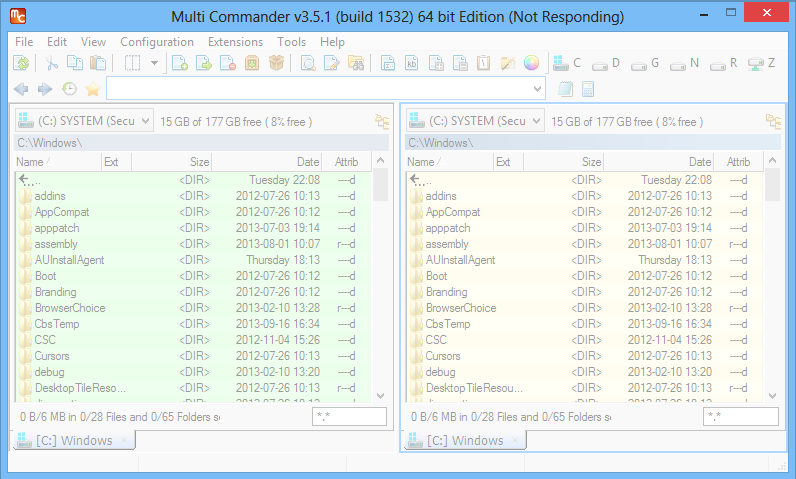Click right panel scroll up arrow

(x=773, y=160)
